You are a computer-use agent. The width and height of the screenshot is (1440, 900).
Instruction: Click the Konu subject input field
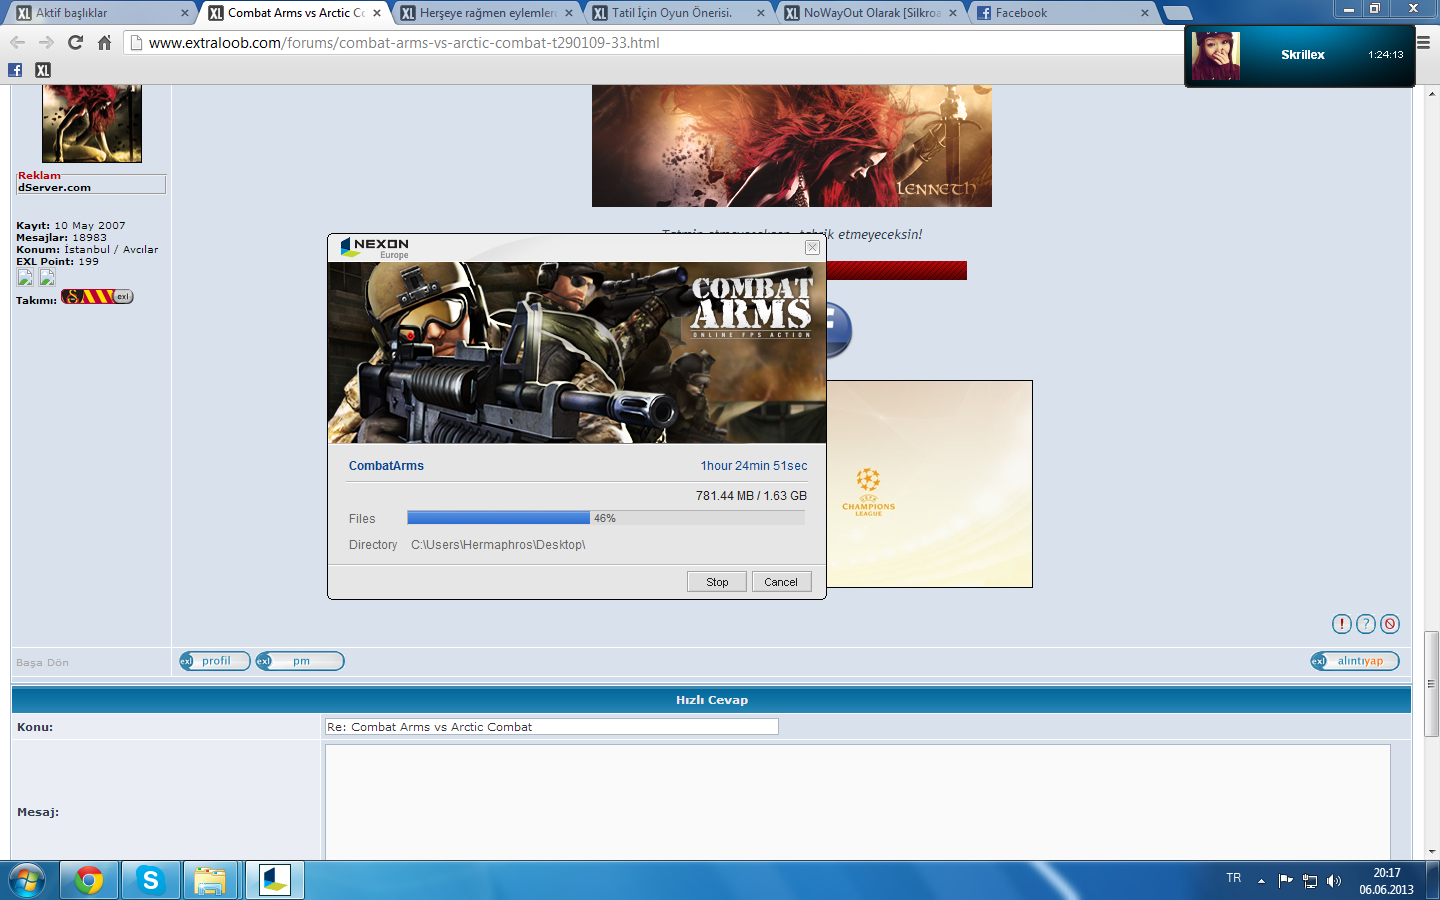(x=552, y=727)
